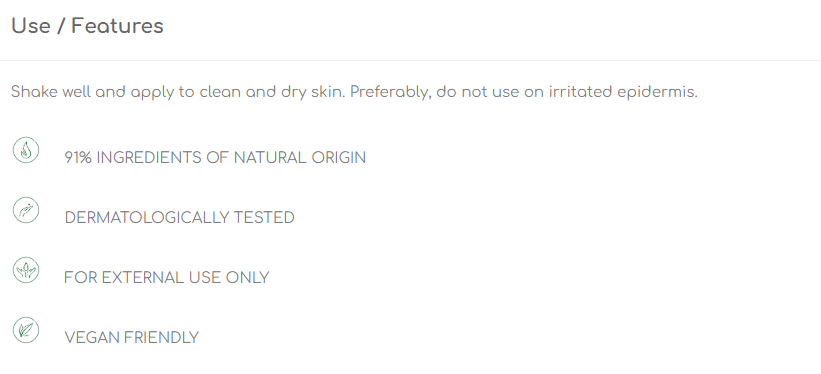Viewport: 821px width, 374px height.
Task: Select the 'DERMATOLOGICALLY TESTED' feature text
Action: pos(179,217)
